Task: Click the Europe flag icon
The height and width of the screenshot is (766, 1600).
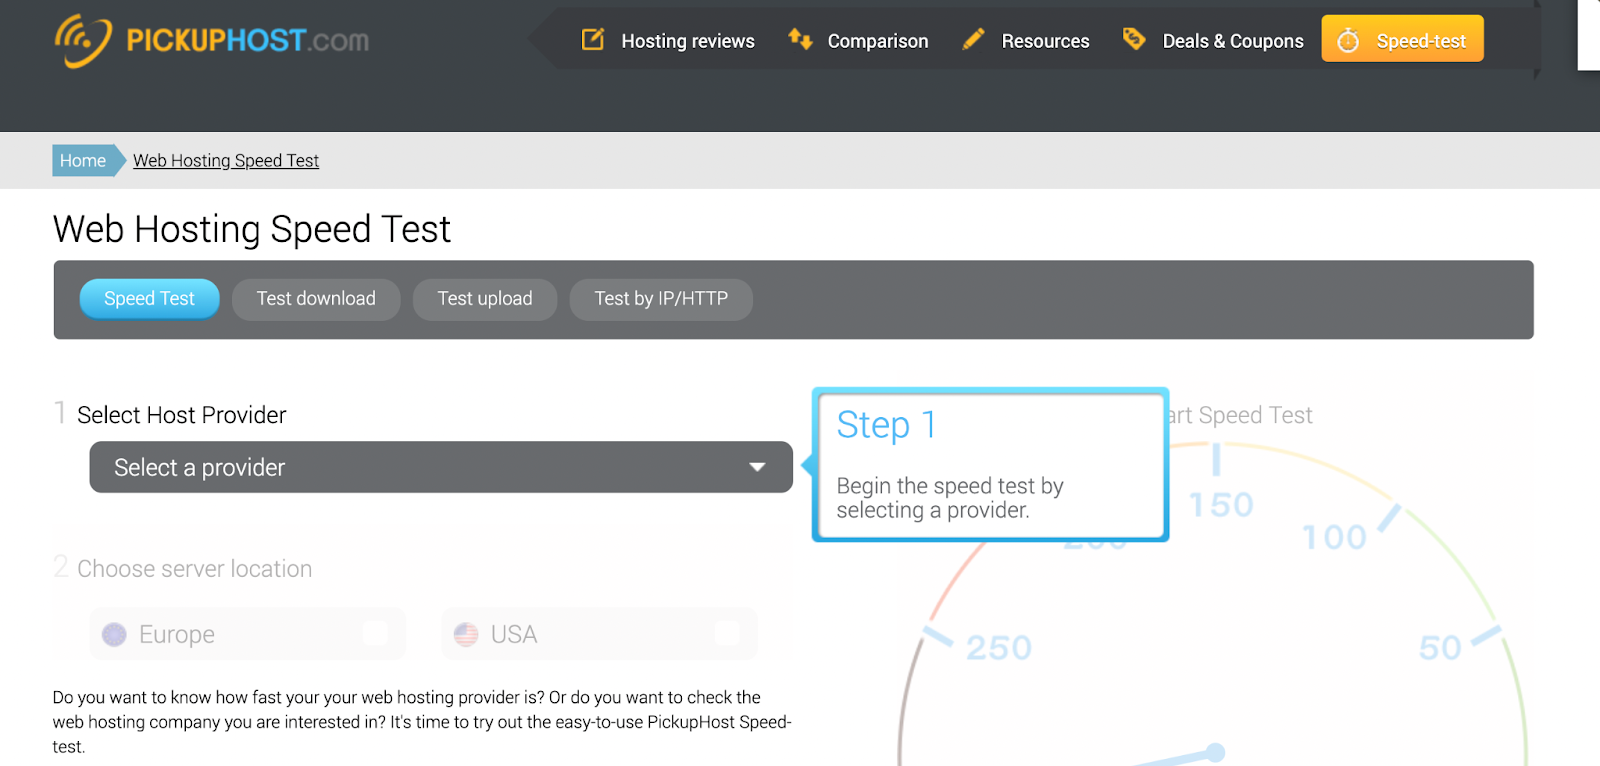Action: pos(114,634)
